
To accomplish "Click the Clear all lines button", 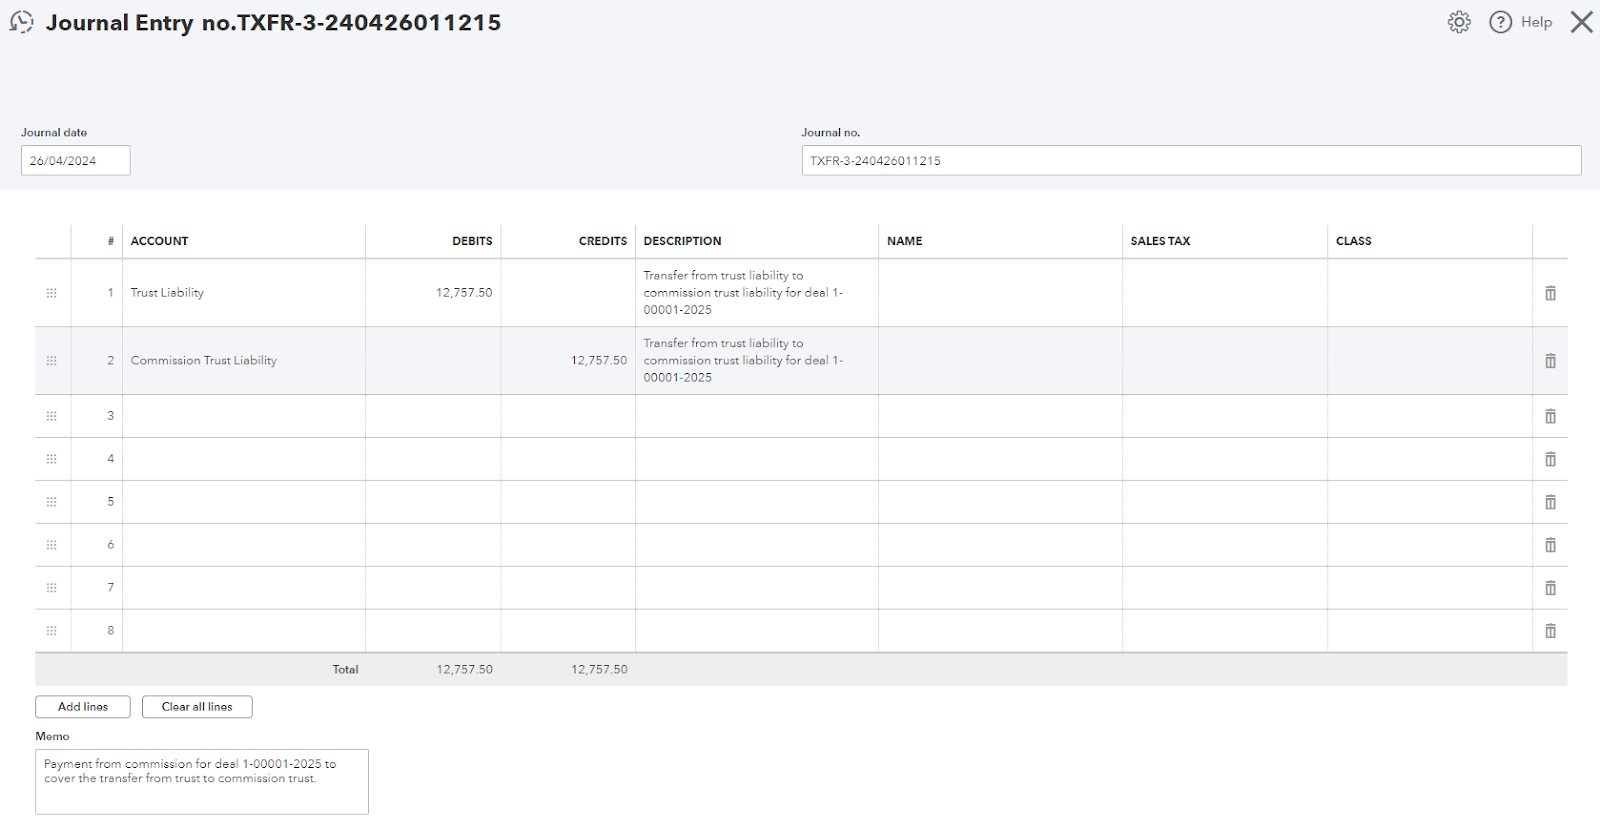I will (x=197, y=707).
